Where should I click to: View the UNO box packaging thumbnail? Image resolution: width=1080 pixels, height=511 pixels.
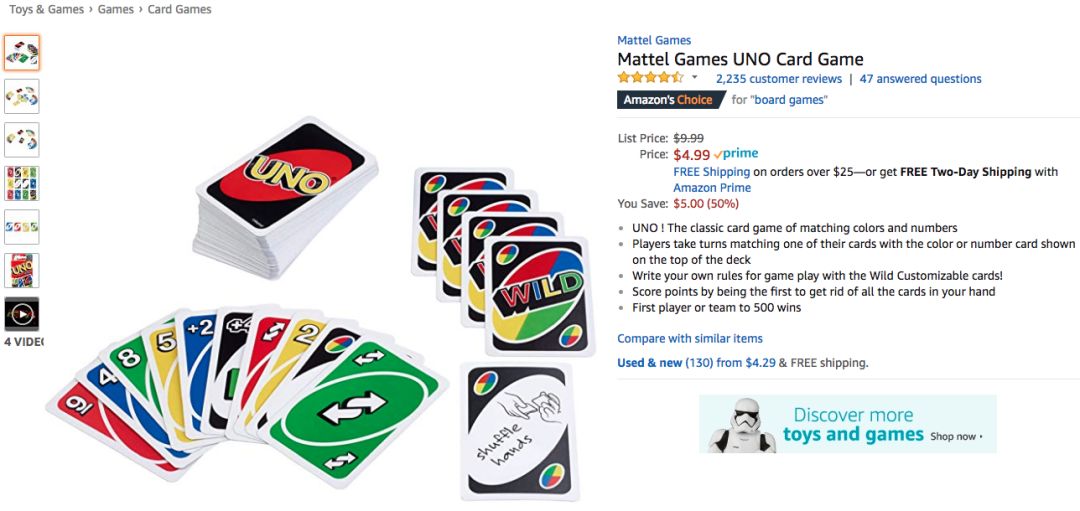(21, 270)
